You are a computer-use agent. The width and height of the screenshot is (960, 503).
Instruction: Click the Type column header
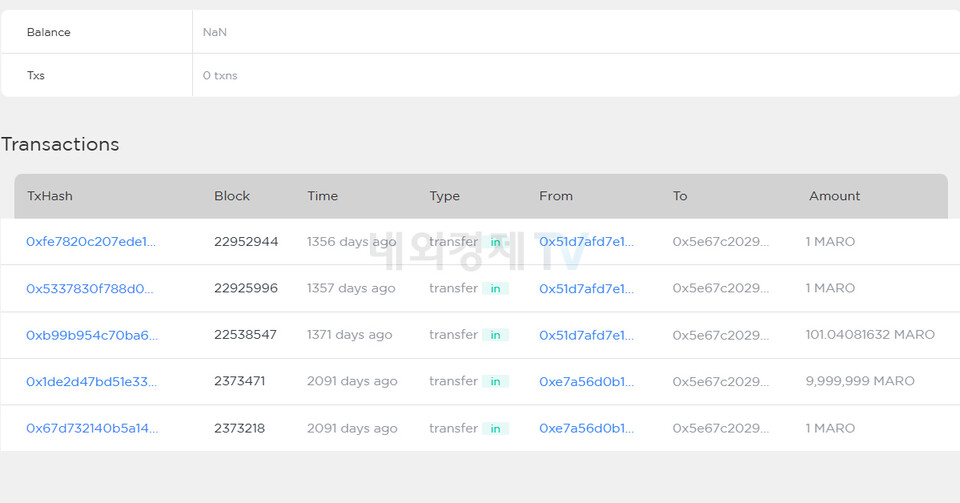coord(444,196)
